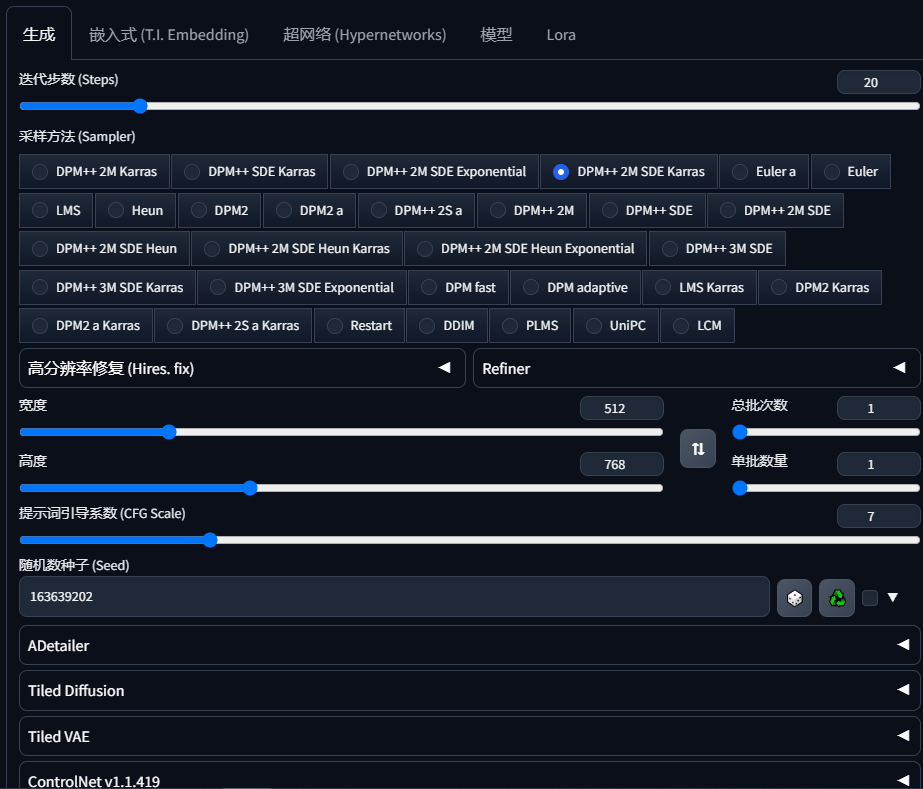Select the PLMS sampler
Screen dimensions: 923x789
click(x=530, y=325)
